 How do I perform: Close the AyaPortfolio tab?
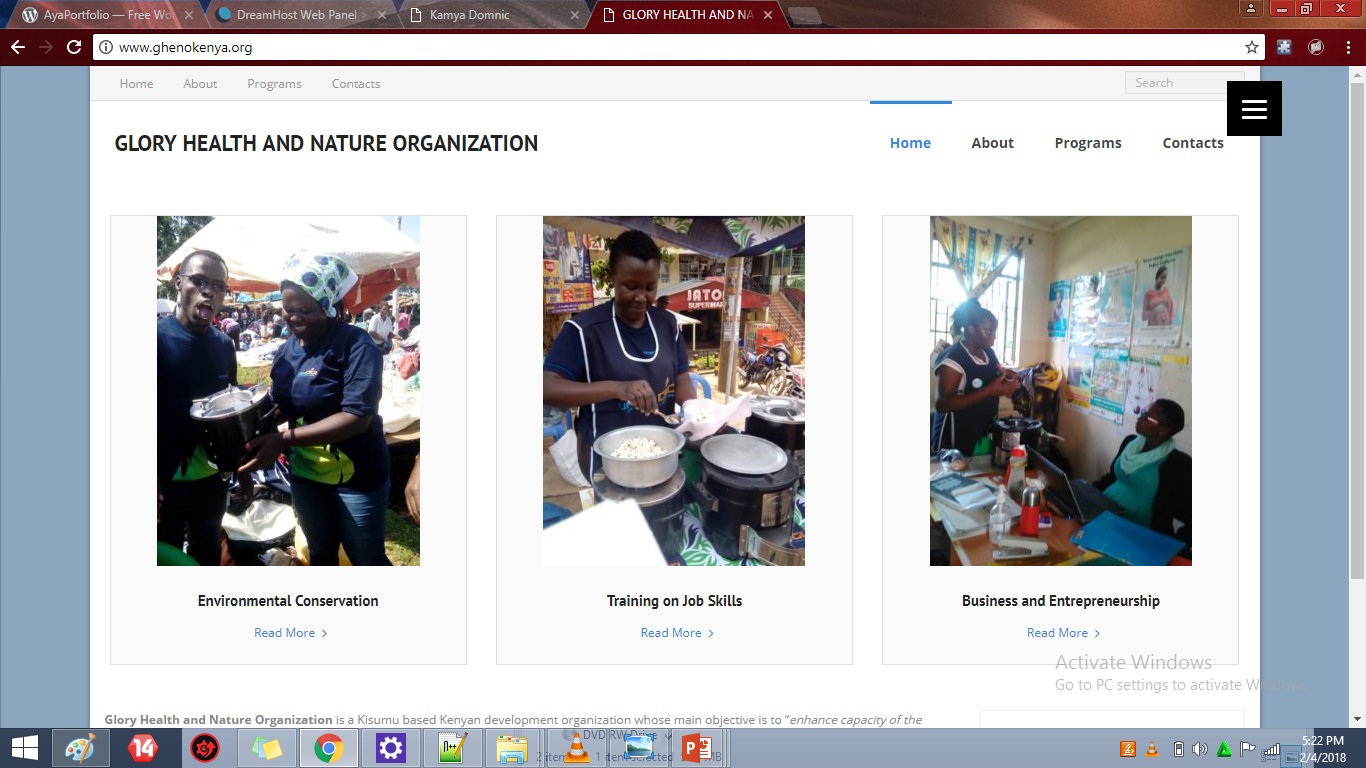coord(189,15)
